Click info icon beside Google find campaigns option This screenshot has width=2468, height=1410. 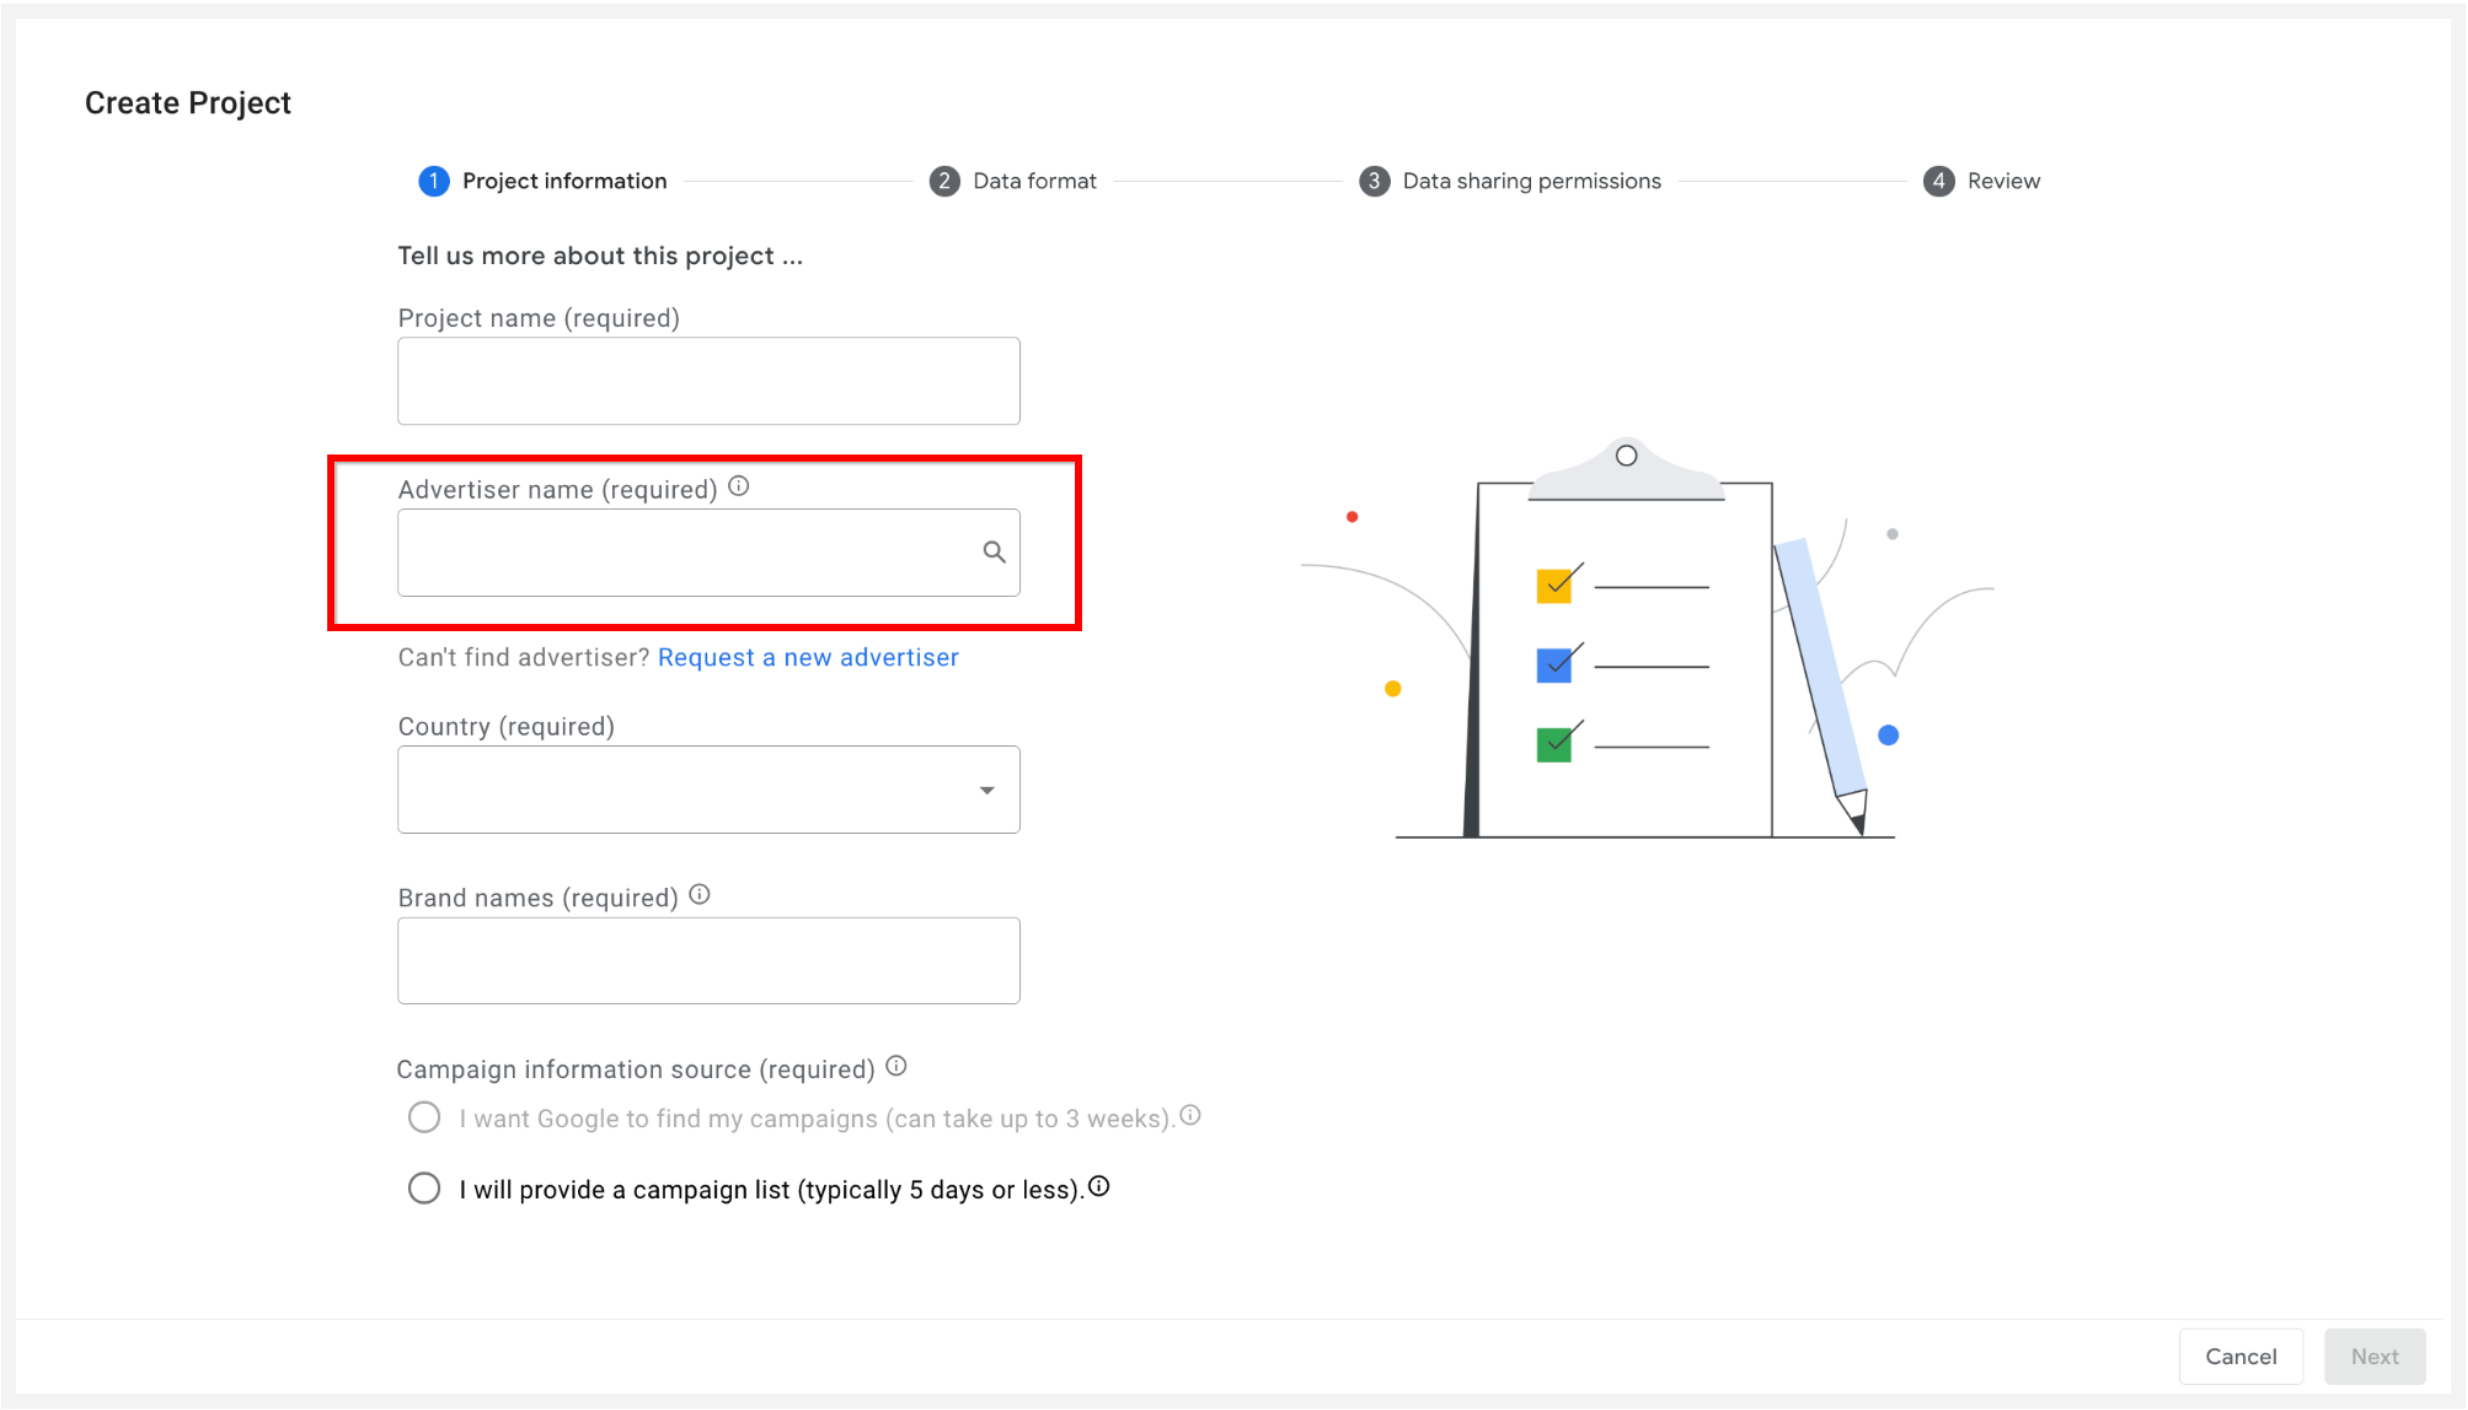[1190, 1115]
